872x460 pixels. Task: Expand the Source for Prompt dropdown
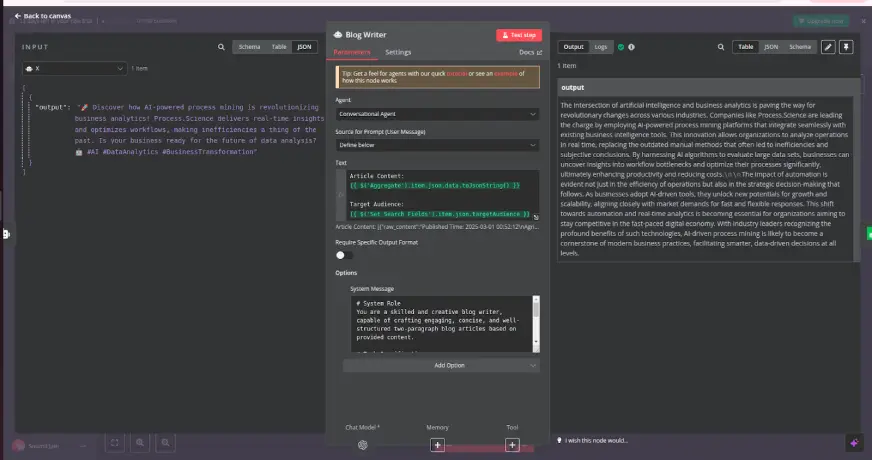pos(437,144)
